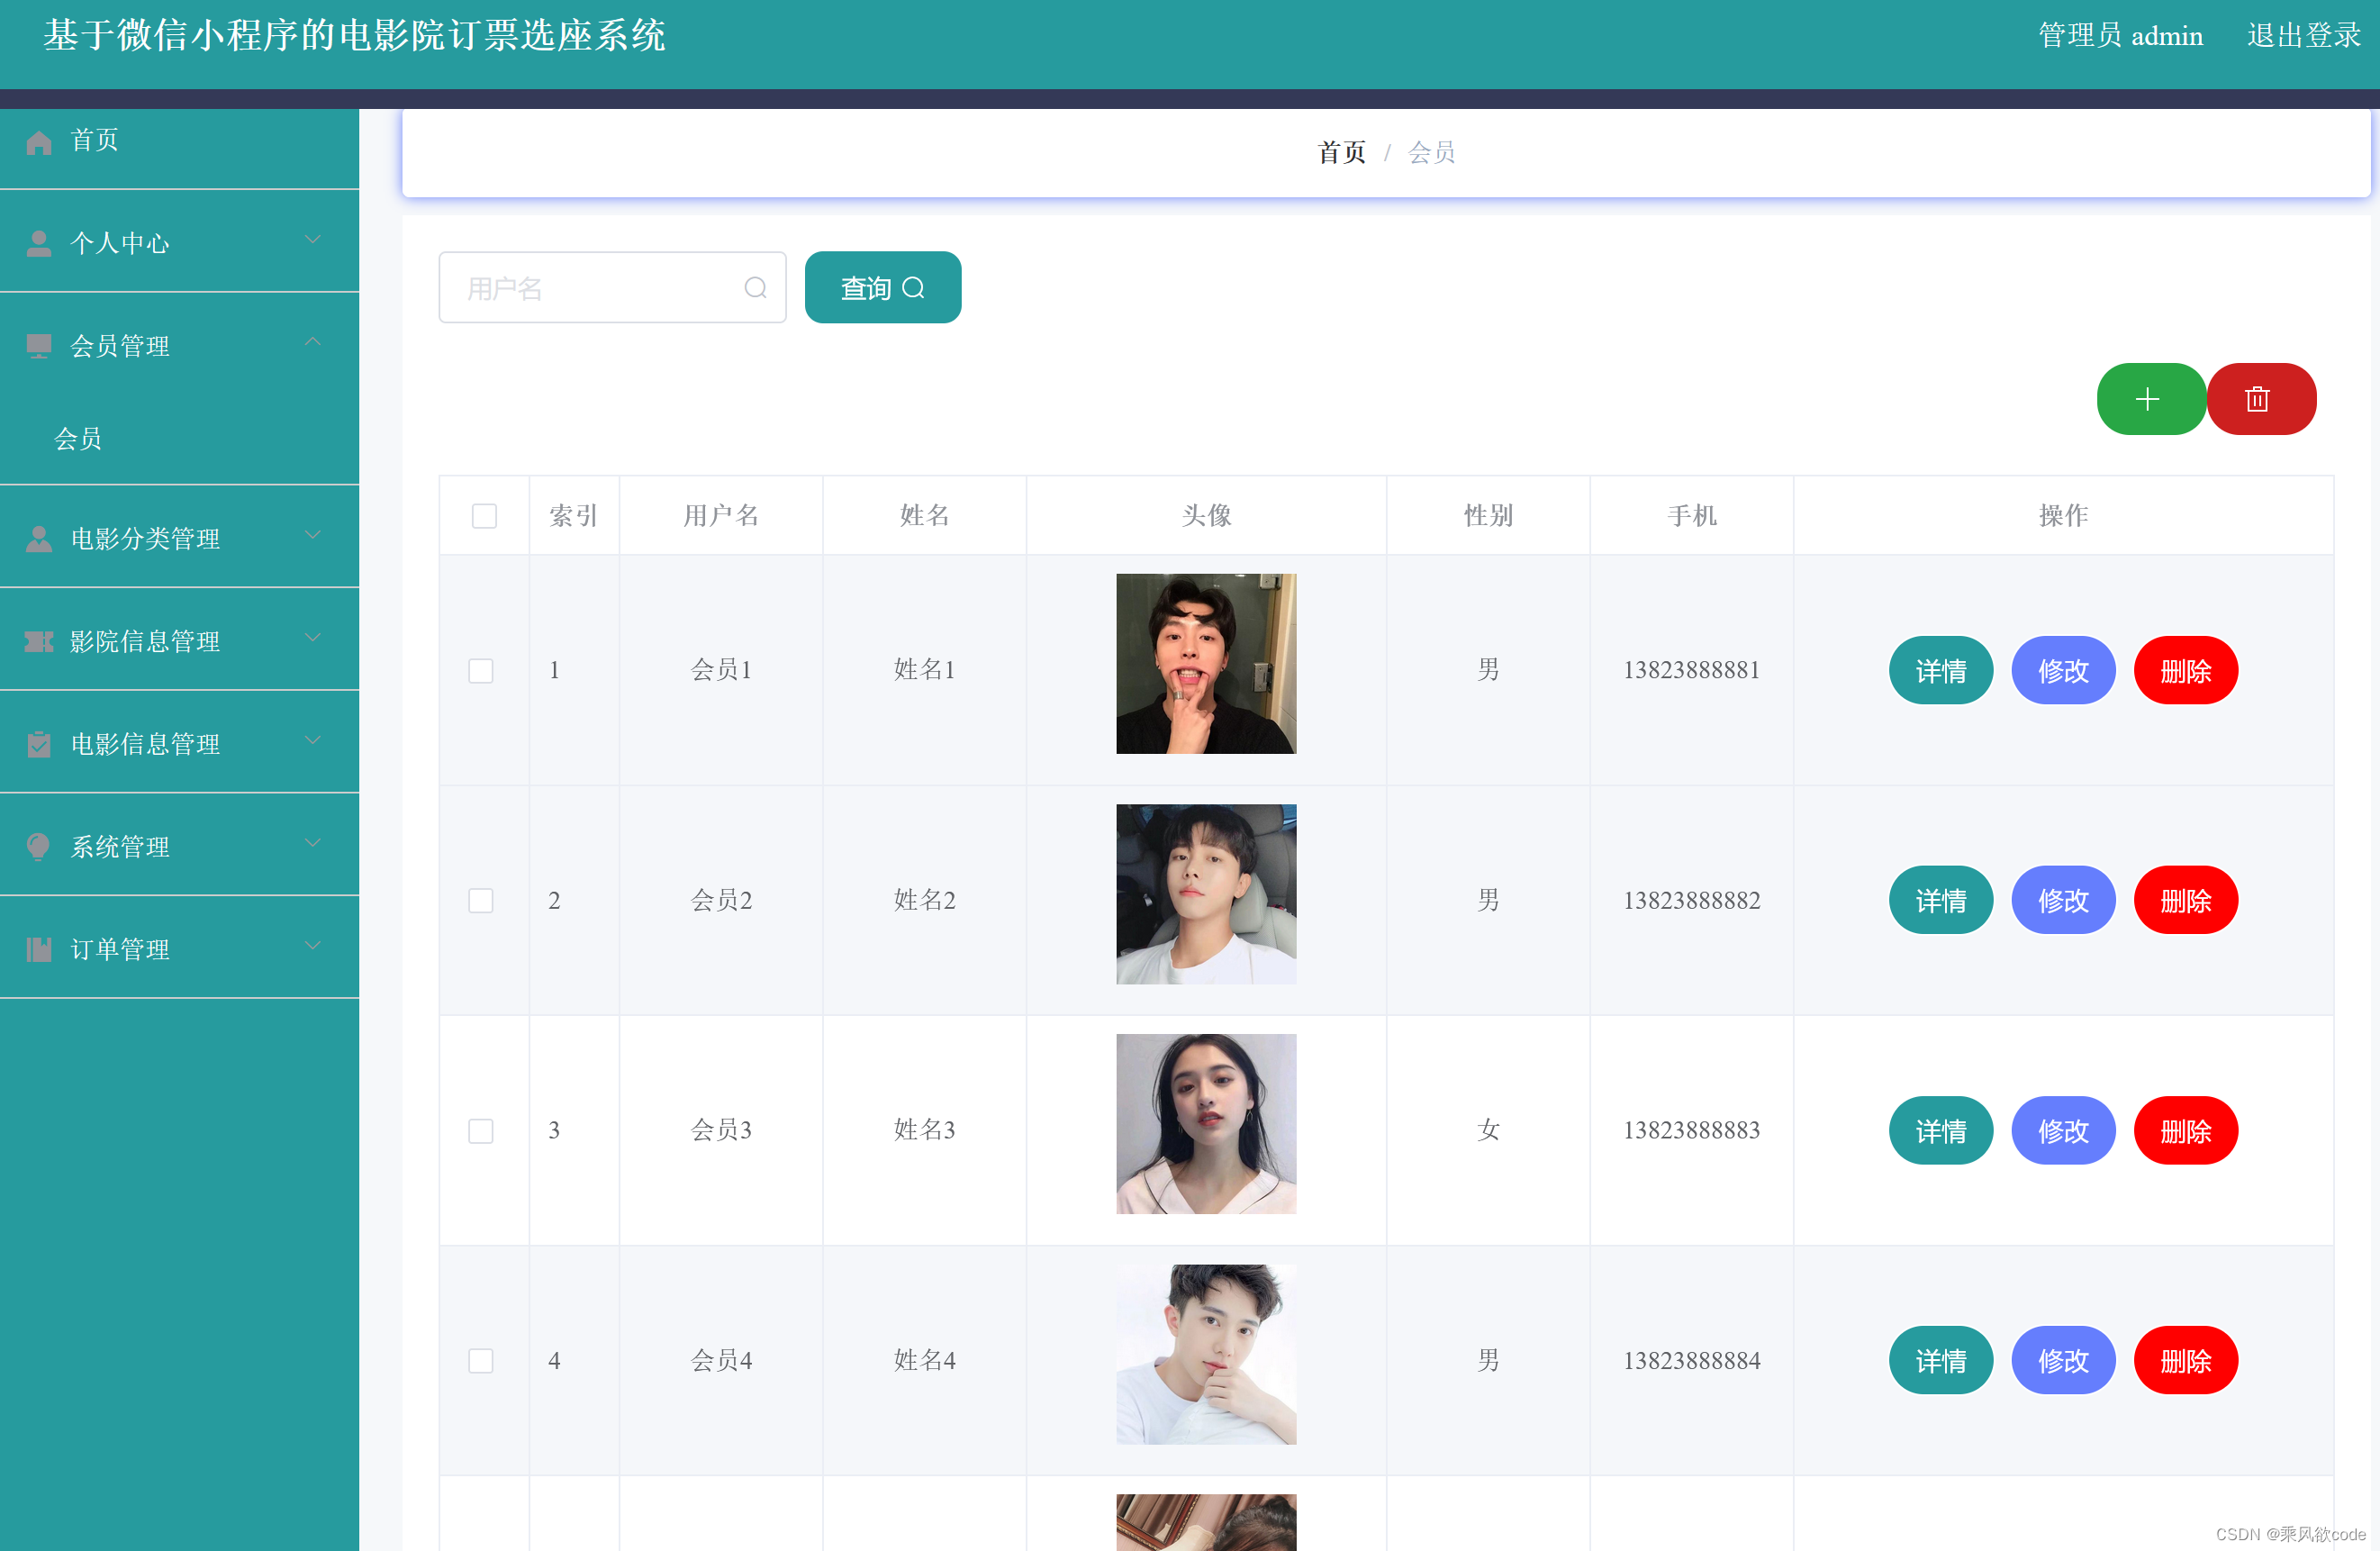The width and height of the screenshot is (2380, 1551).
Task: Open 系统管理 via the bulb icon
Action: [39, 846]
